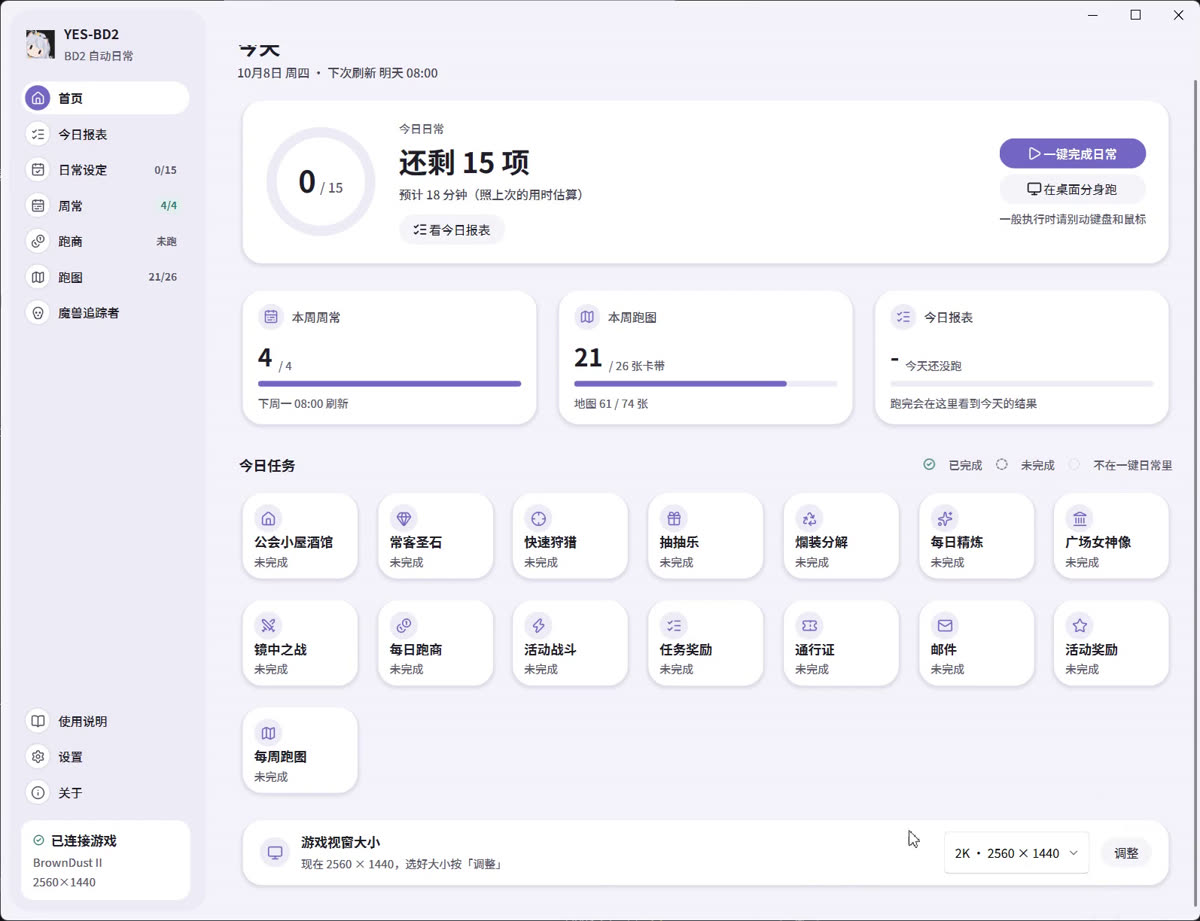Click the 每日跑商 coin icon in tasks

(403, 625)
